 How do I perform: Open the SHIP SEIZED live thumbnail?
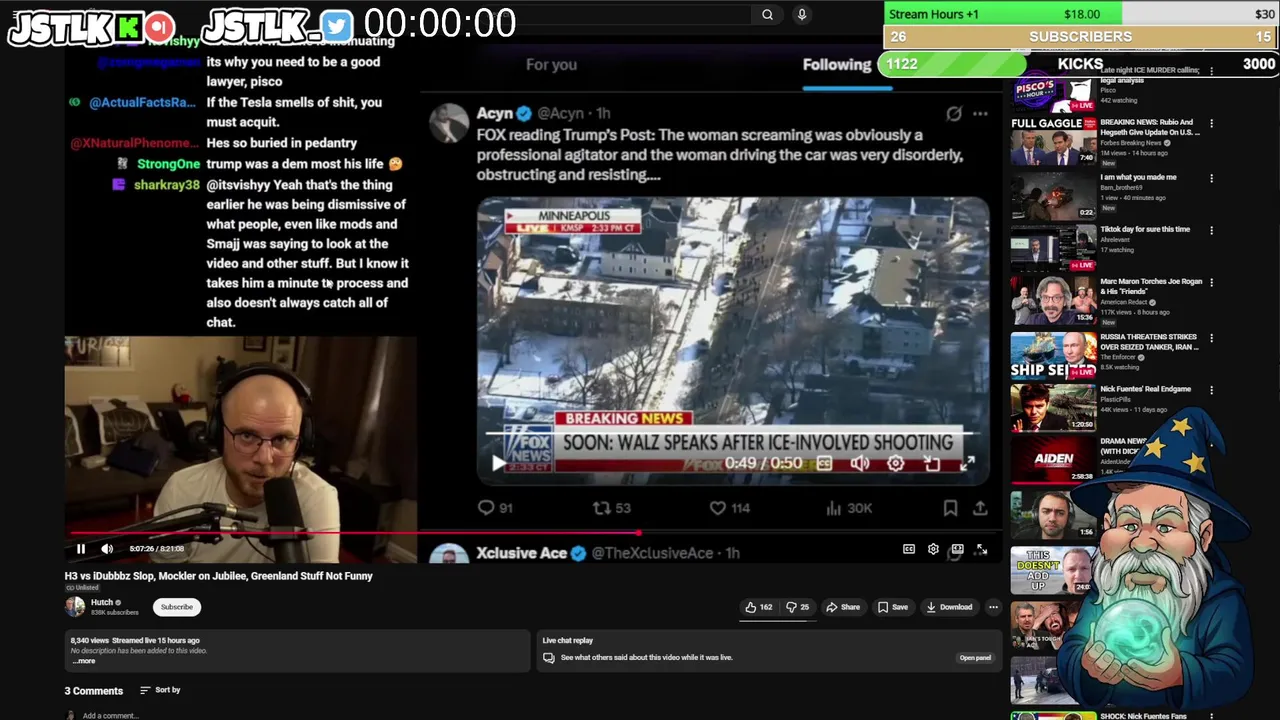(x=1053, y=355)
